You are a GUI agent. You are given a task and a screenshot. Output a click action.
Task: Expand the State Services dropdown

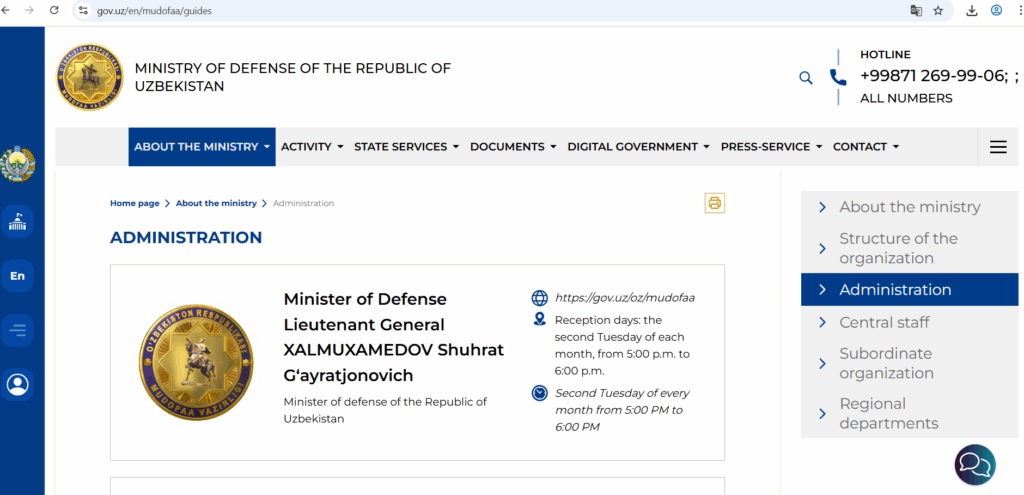(406, 147)
